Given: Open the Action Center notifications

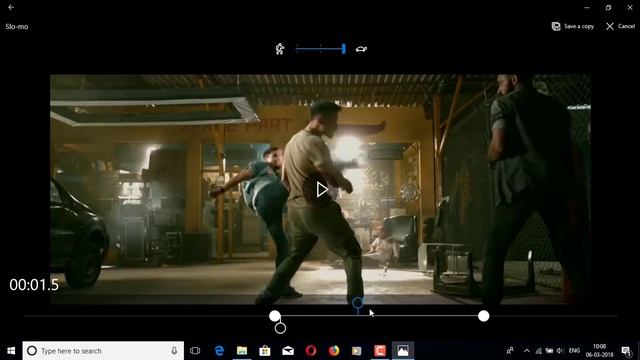Looking at the screenshot, I should (x=626, y=351).
